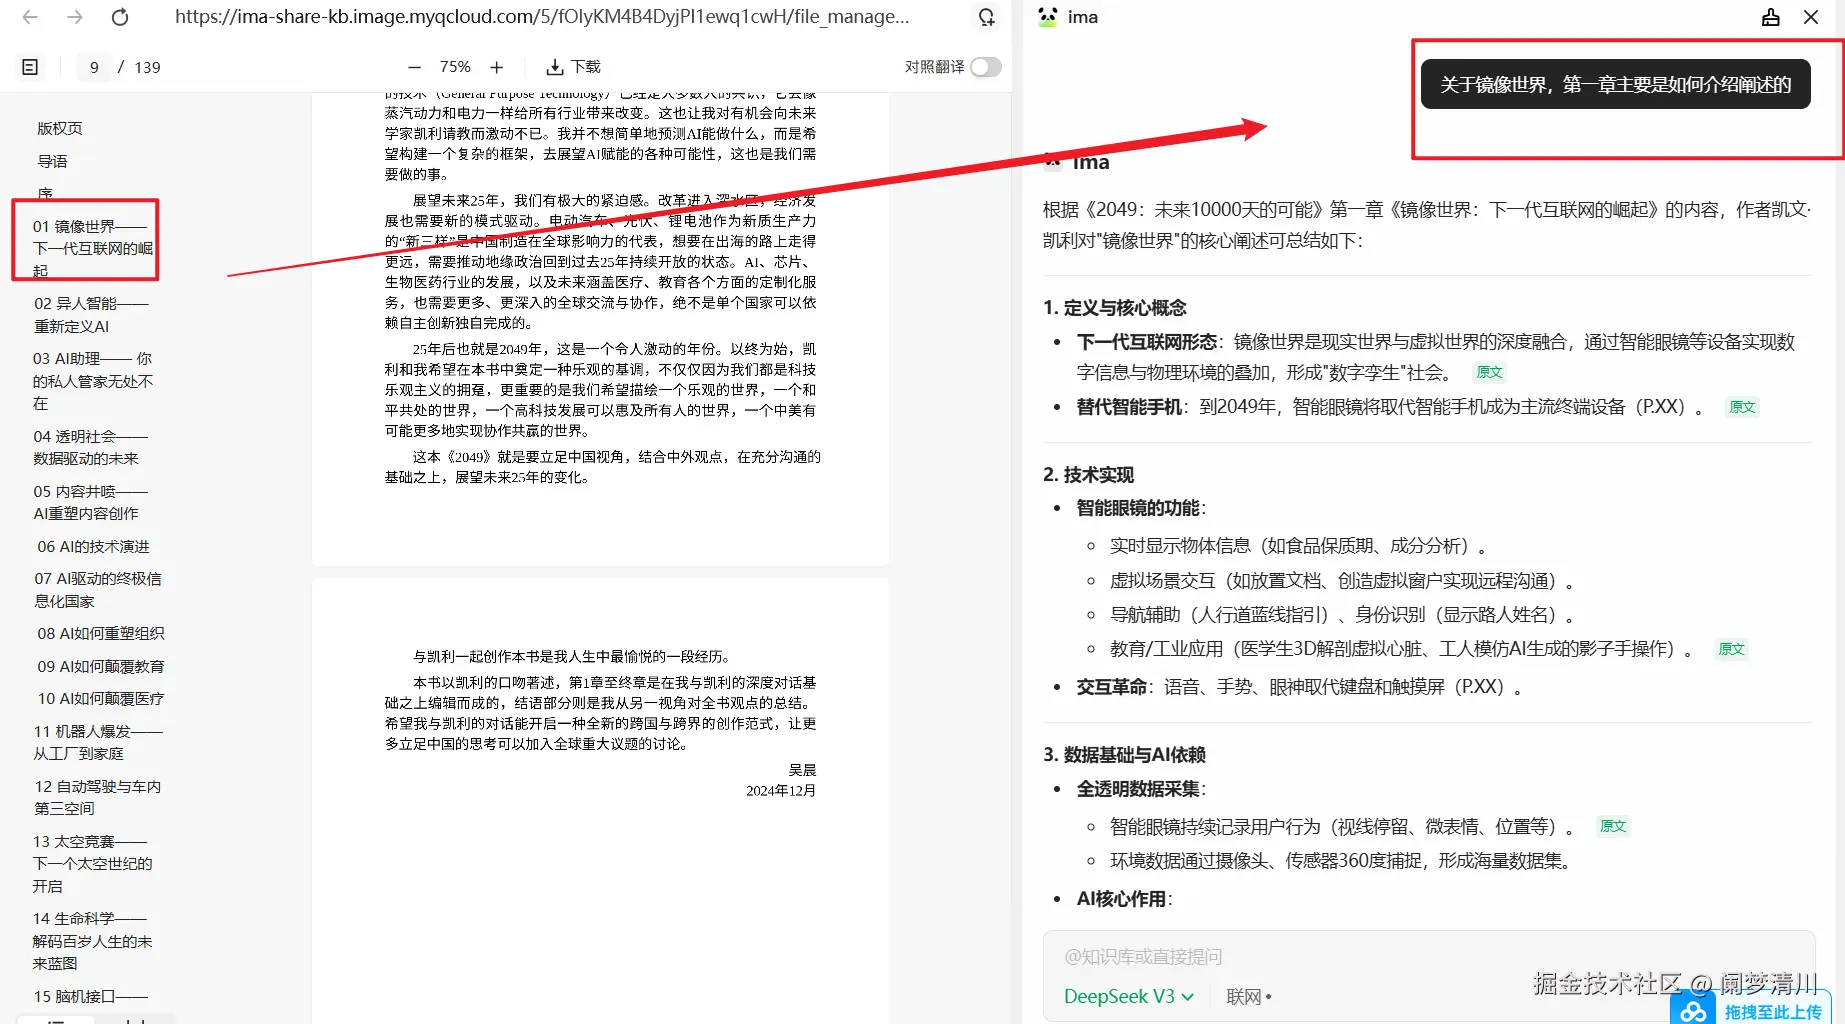Viewport: 1845px width, 1024px height.
Task: Zoom out the document view
Action: (x=414, y=67)
